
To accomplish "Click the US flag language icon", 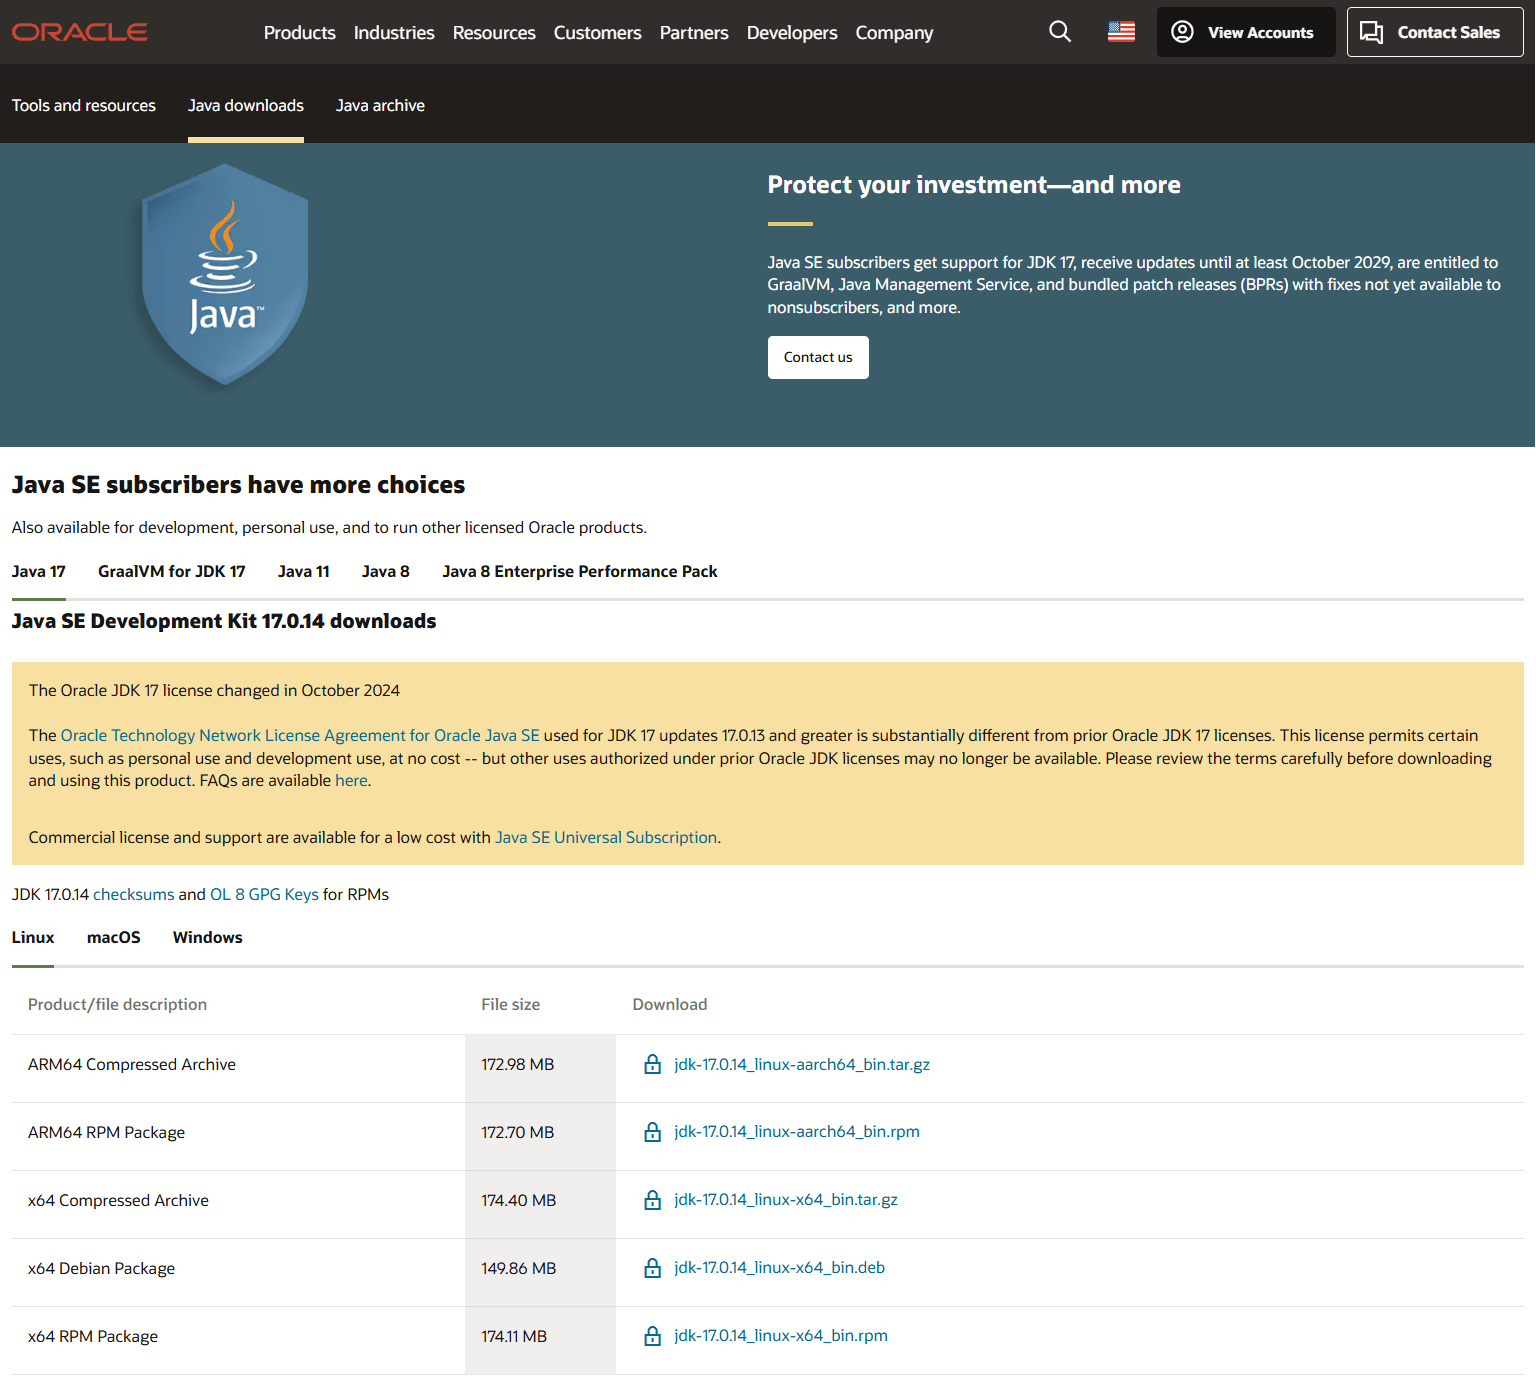I will tap(1121, 31).
